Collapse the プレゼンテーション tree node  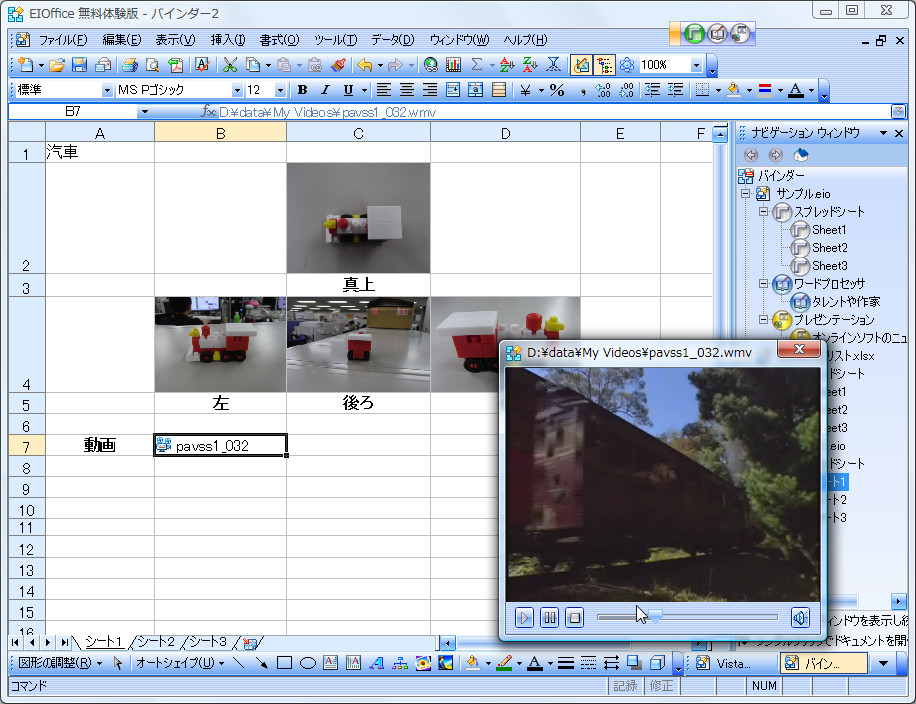[764, 320]
